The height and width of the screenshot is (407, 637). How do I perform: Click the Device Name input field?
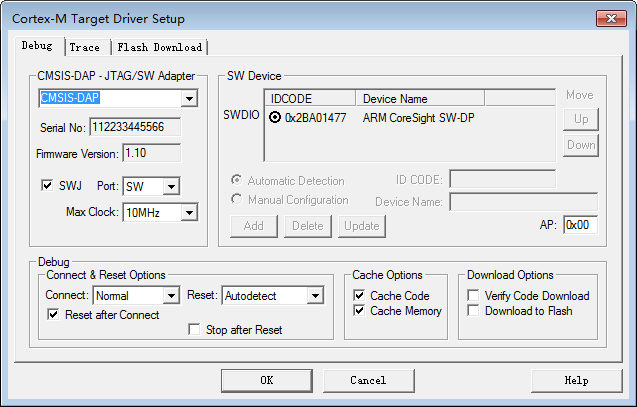click(x=524, y=202)
